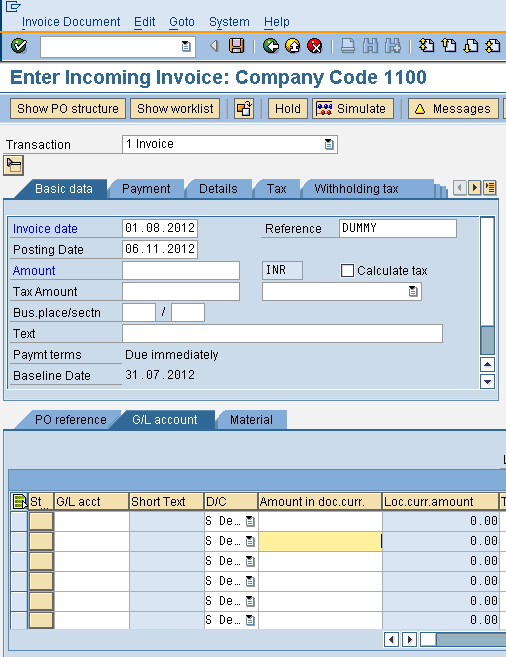Click the First Page icon
This screenshot has height=657, width=506.
tap(426, 45)
